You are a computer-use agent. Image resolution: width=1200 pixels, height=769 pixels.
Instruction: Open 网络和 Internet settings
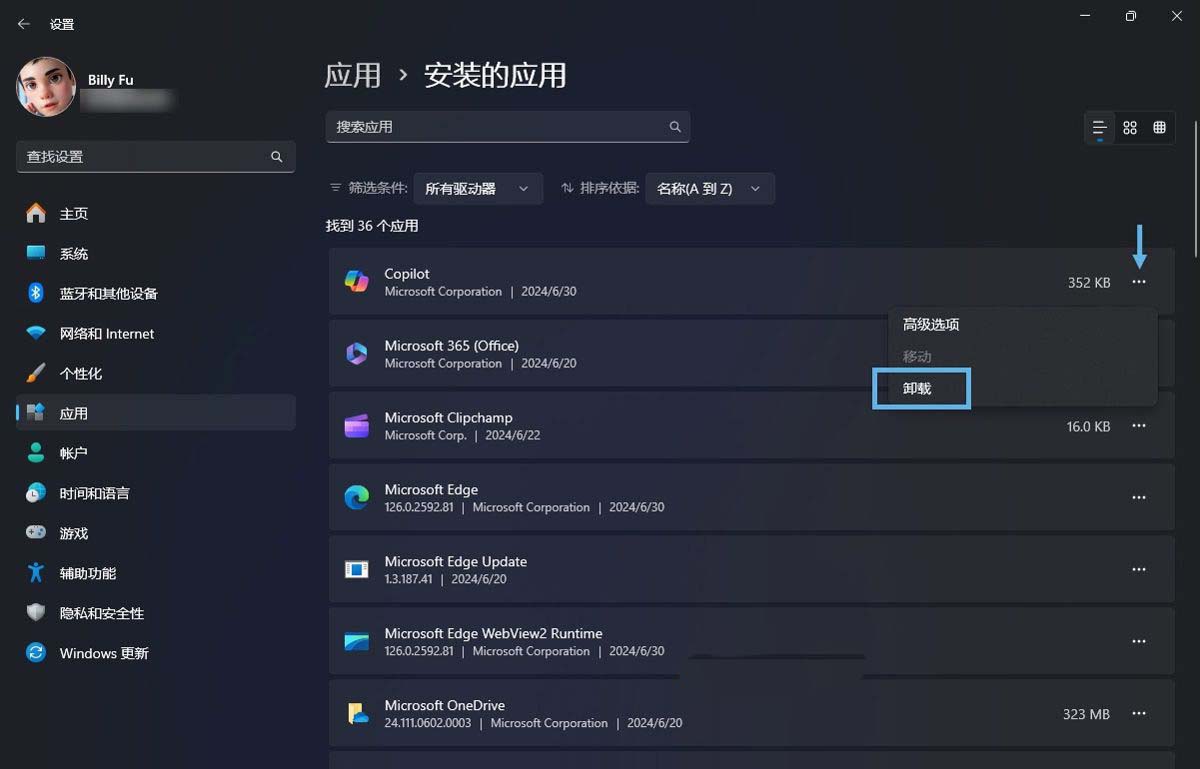pyautogui.click(x=156, y=333)
